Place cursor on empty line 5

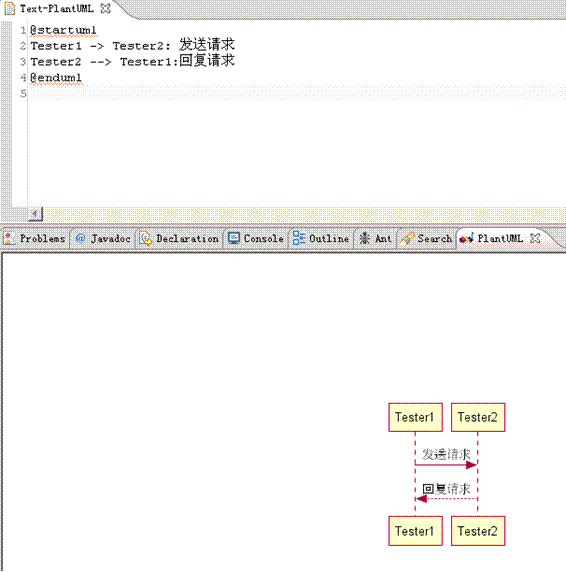pos(297,93)
